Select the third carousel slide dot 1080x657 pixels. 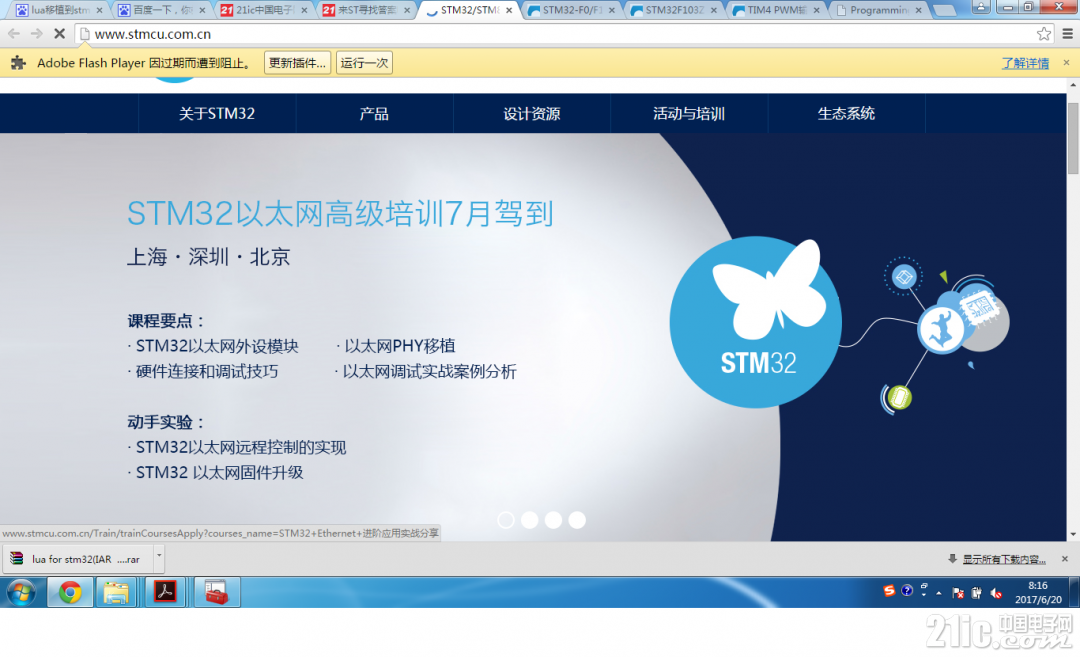[x=553, y=520]
